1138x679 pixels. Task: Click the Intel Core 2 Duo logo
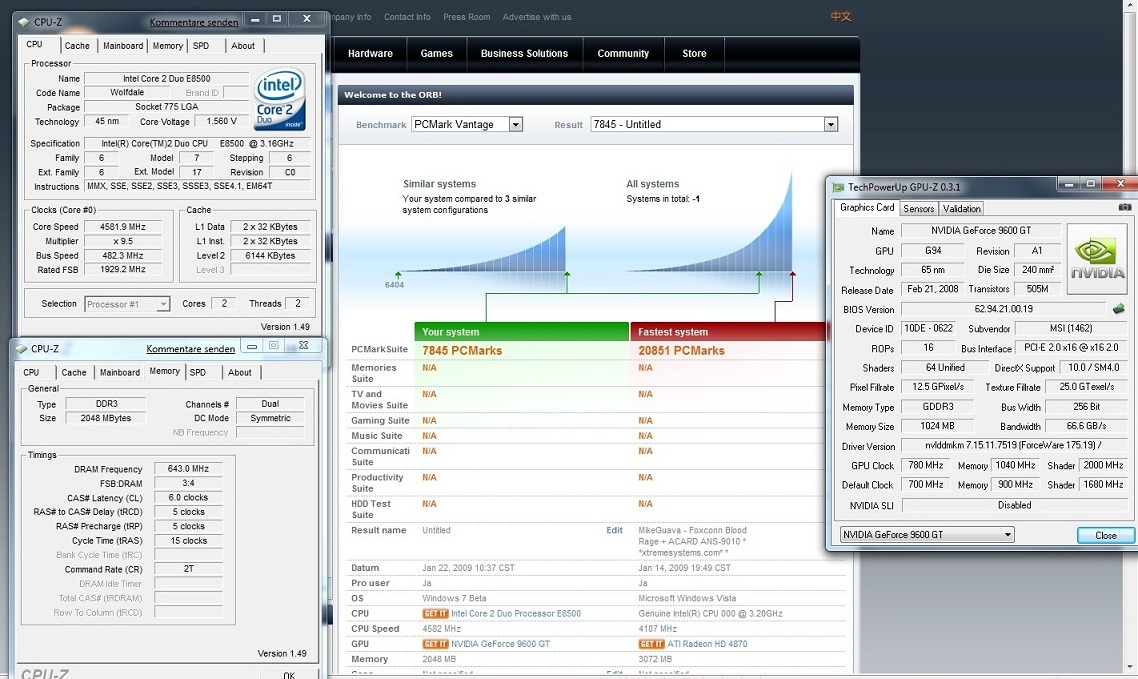pyautogui.click(x=280, y=99)
